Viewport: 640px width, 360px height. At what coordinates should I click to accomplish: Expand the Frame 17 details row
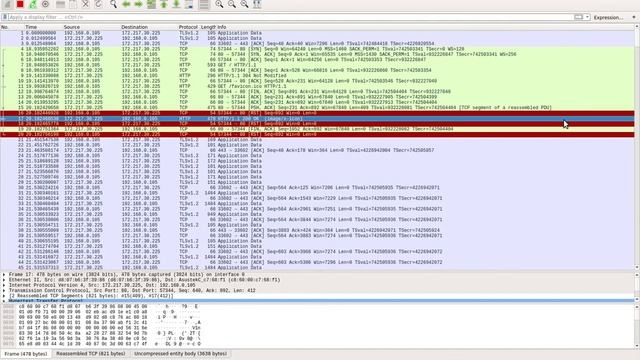(x=4, y=275)
